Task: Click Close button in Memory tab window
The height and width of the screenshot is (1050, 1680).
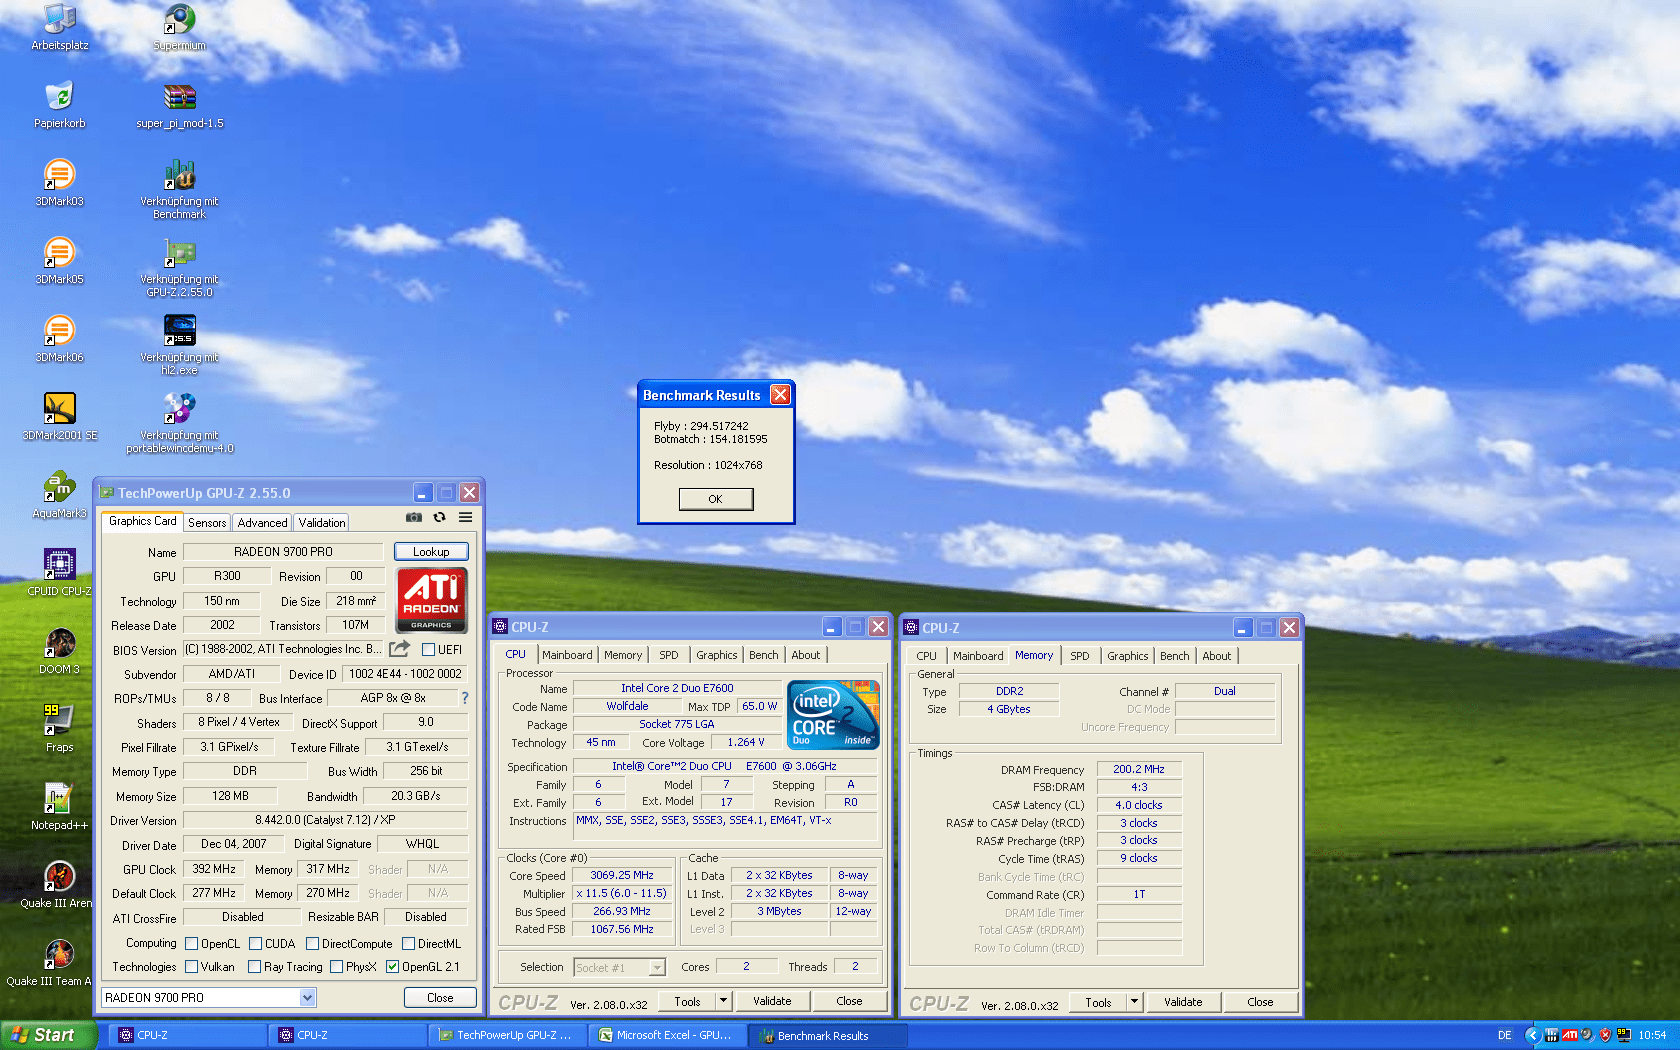Action: 1260,1001
